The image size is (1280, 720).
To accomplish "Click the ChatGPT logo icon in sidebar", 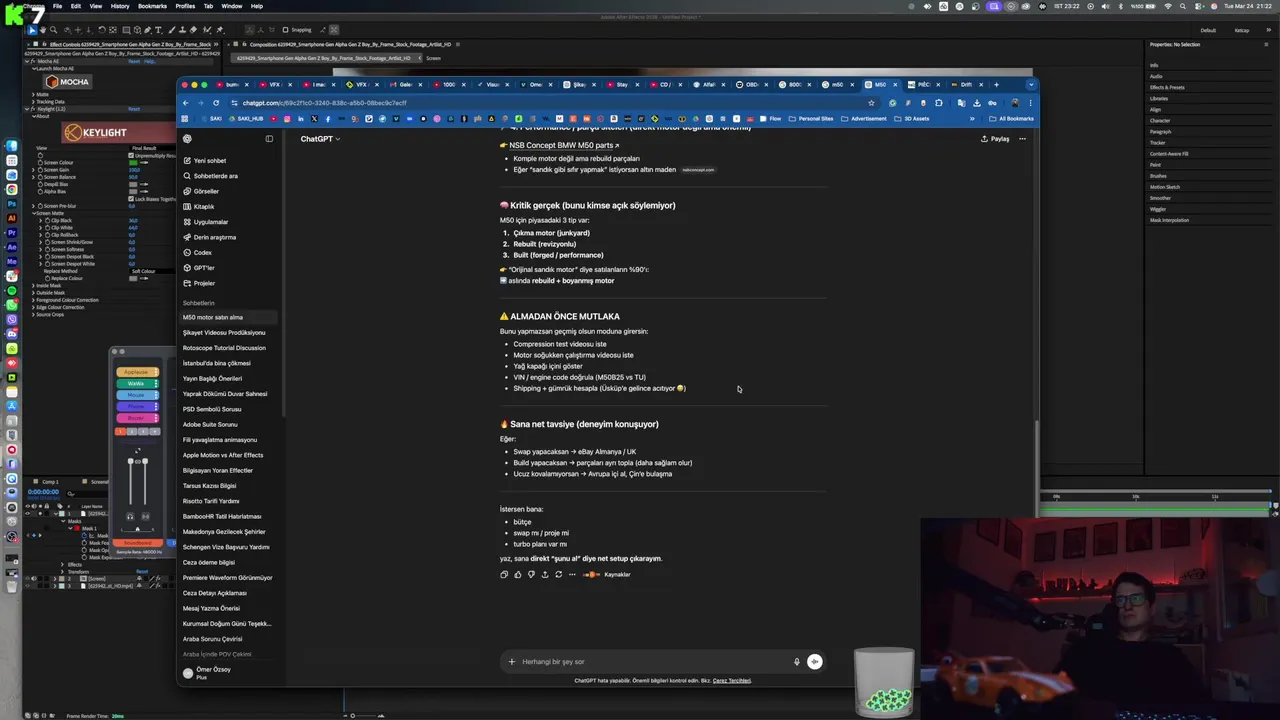I will click(x=187, y=138).
